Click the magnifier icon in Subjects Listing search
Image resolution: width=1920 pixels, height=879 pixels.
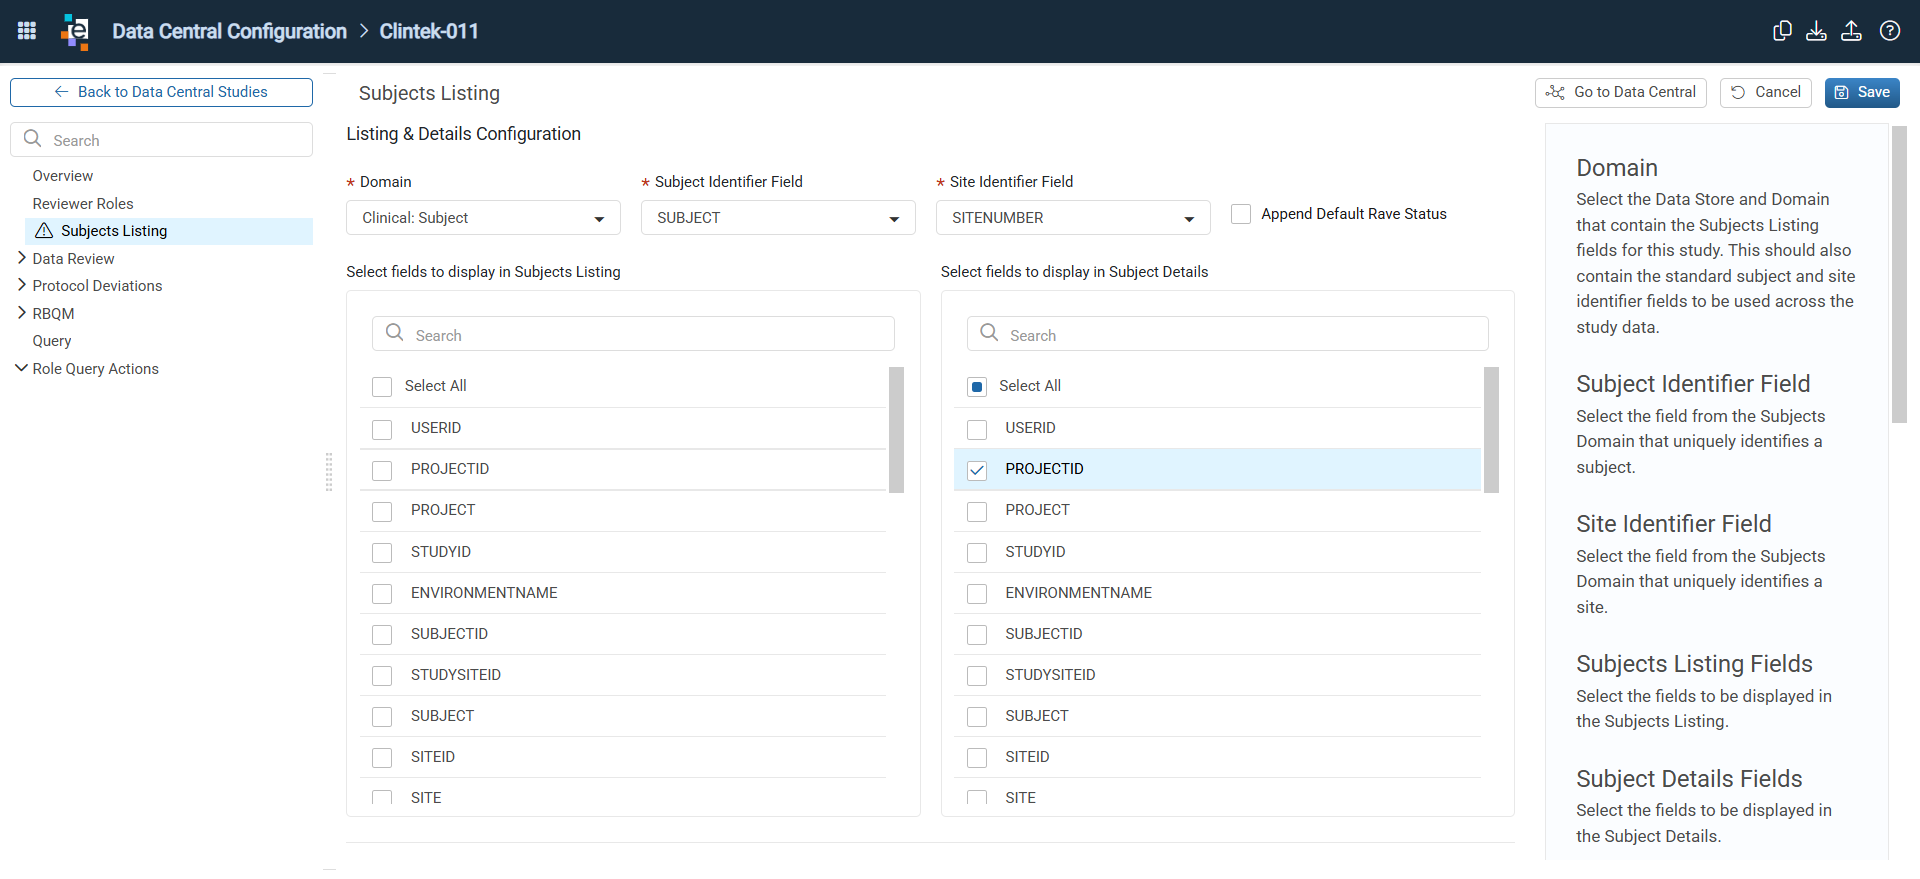pos(395,333)
